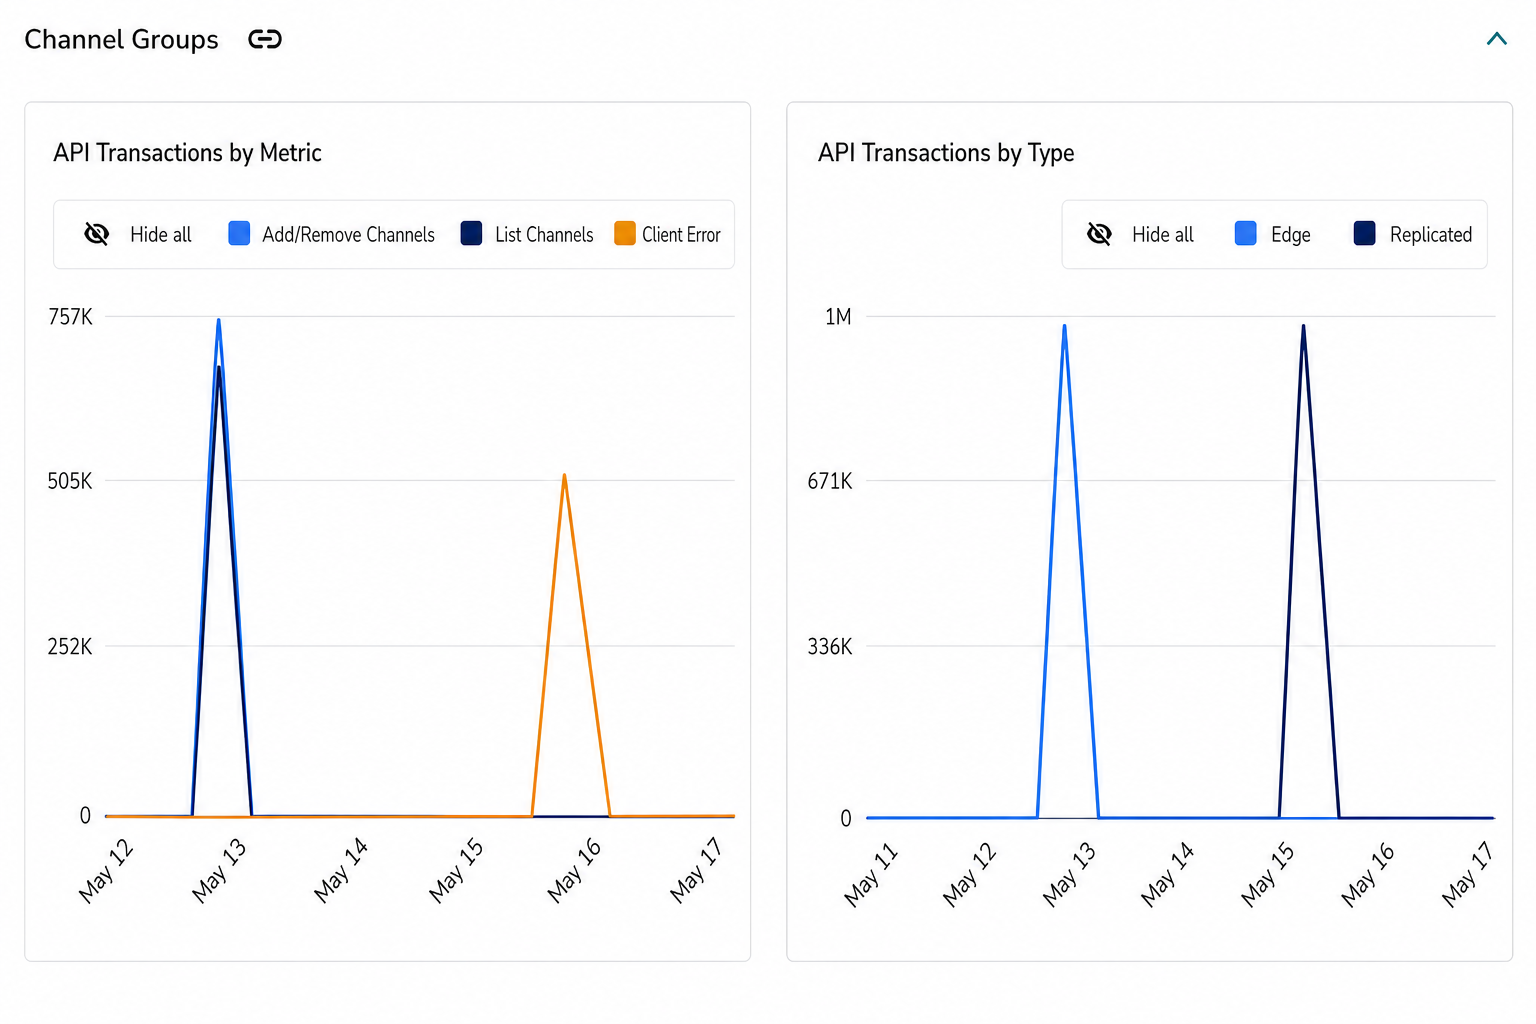Viewport: 1536px width, 1024px height.
Task: Click the API Transactions by Type title
Action: point(946,153)
